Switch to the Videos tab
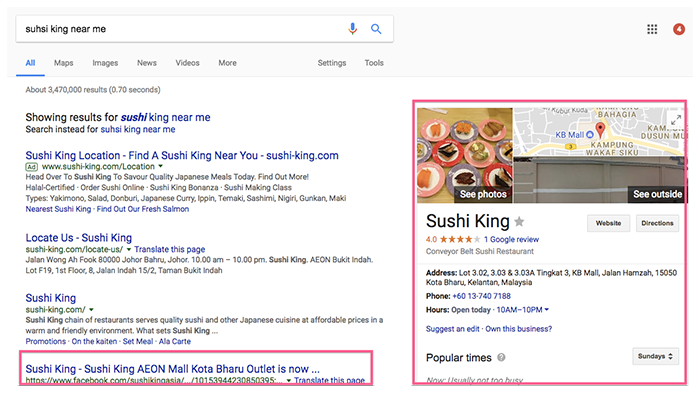 click(188, 63)
